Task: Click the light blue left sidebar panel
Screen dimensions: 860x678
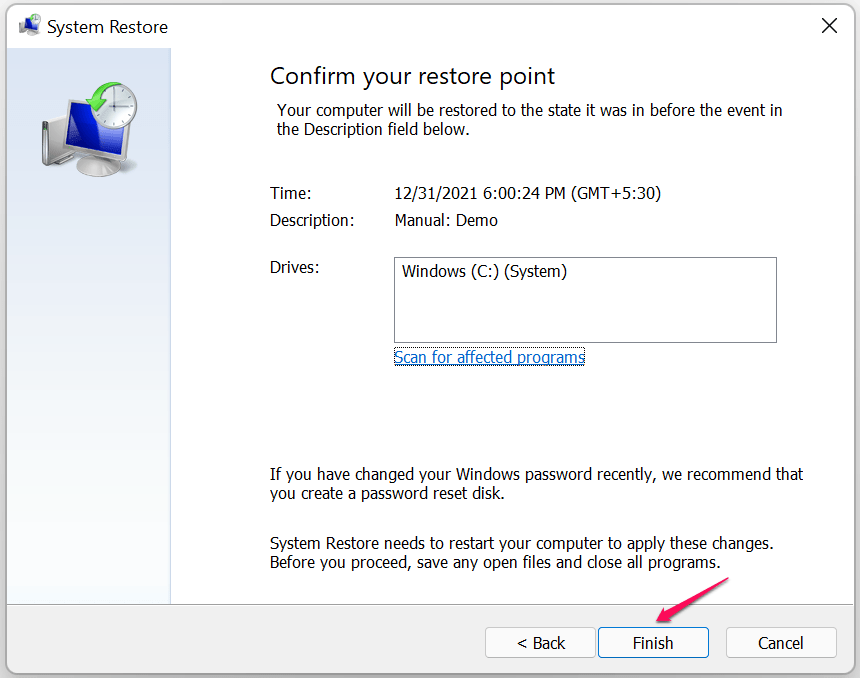Action: 89,400
